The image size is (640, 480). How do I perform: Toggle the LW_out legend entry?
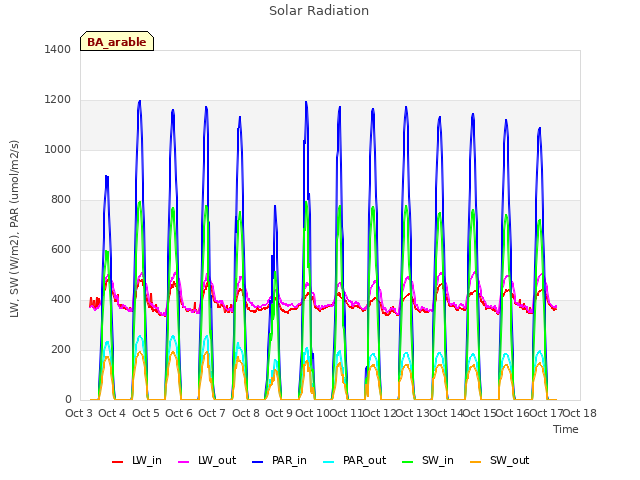207,460
